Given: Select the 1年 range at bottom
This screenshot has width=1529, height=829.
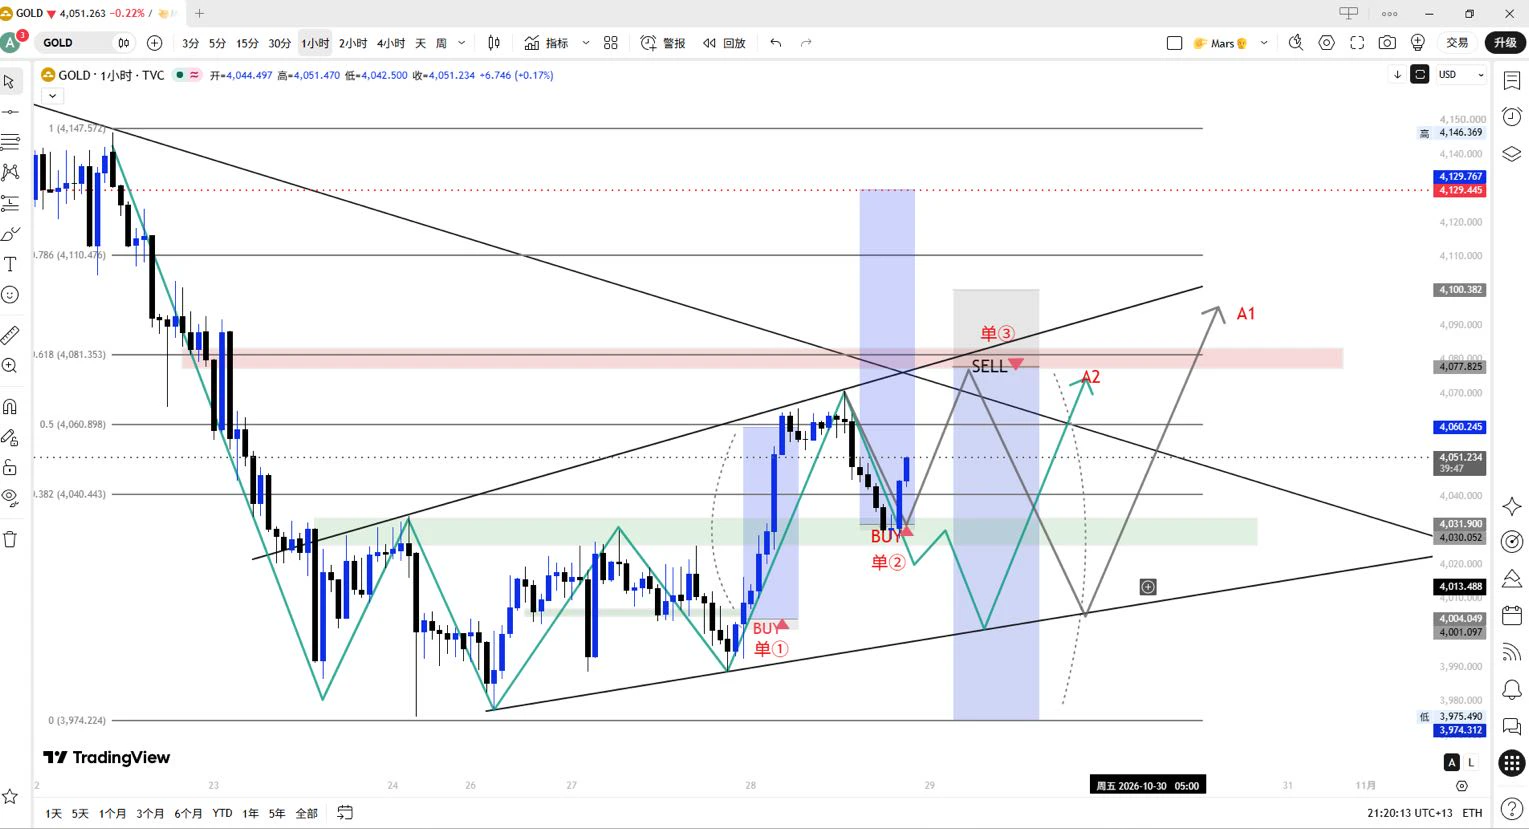Looking at the screenshot, I should tap(250, 813).
